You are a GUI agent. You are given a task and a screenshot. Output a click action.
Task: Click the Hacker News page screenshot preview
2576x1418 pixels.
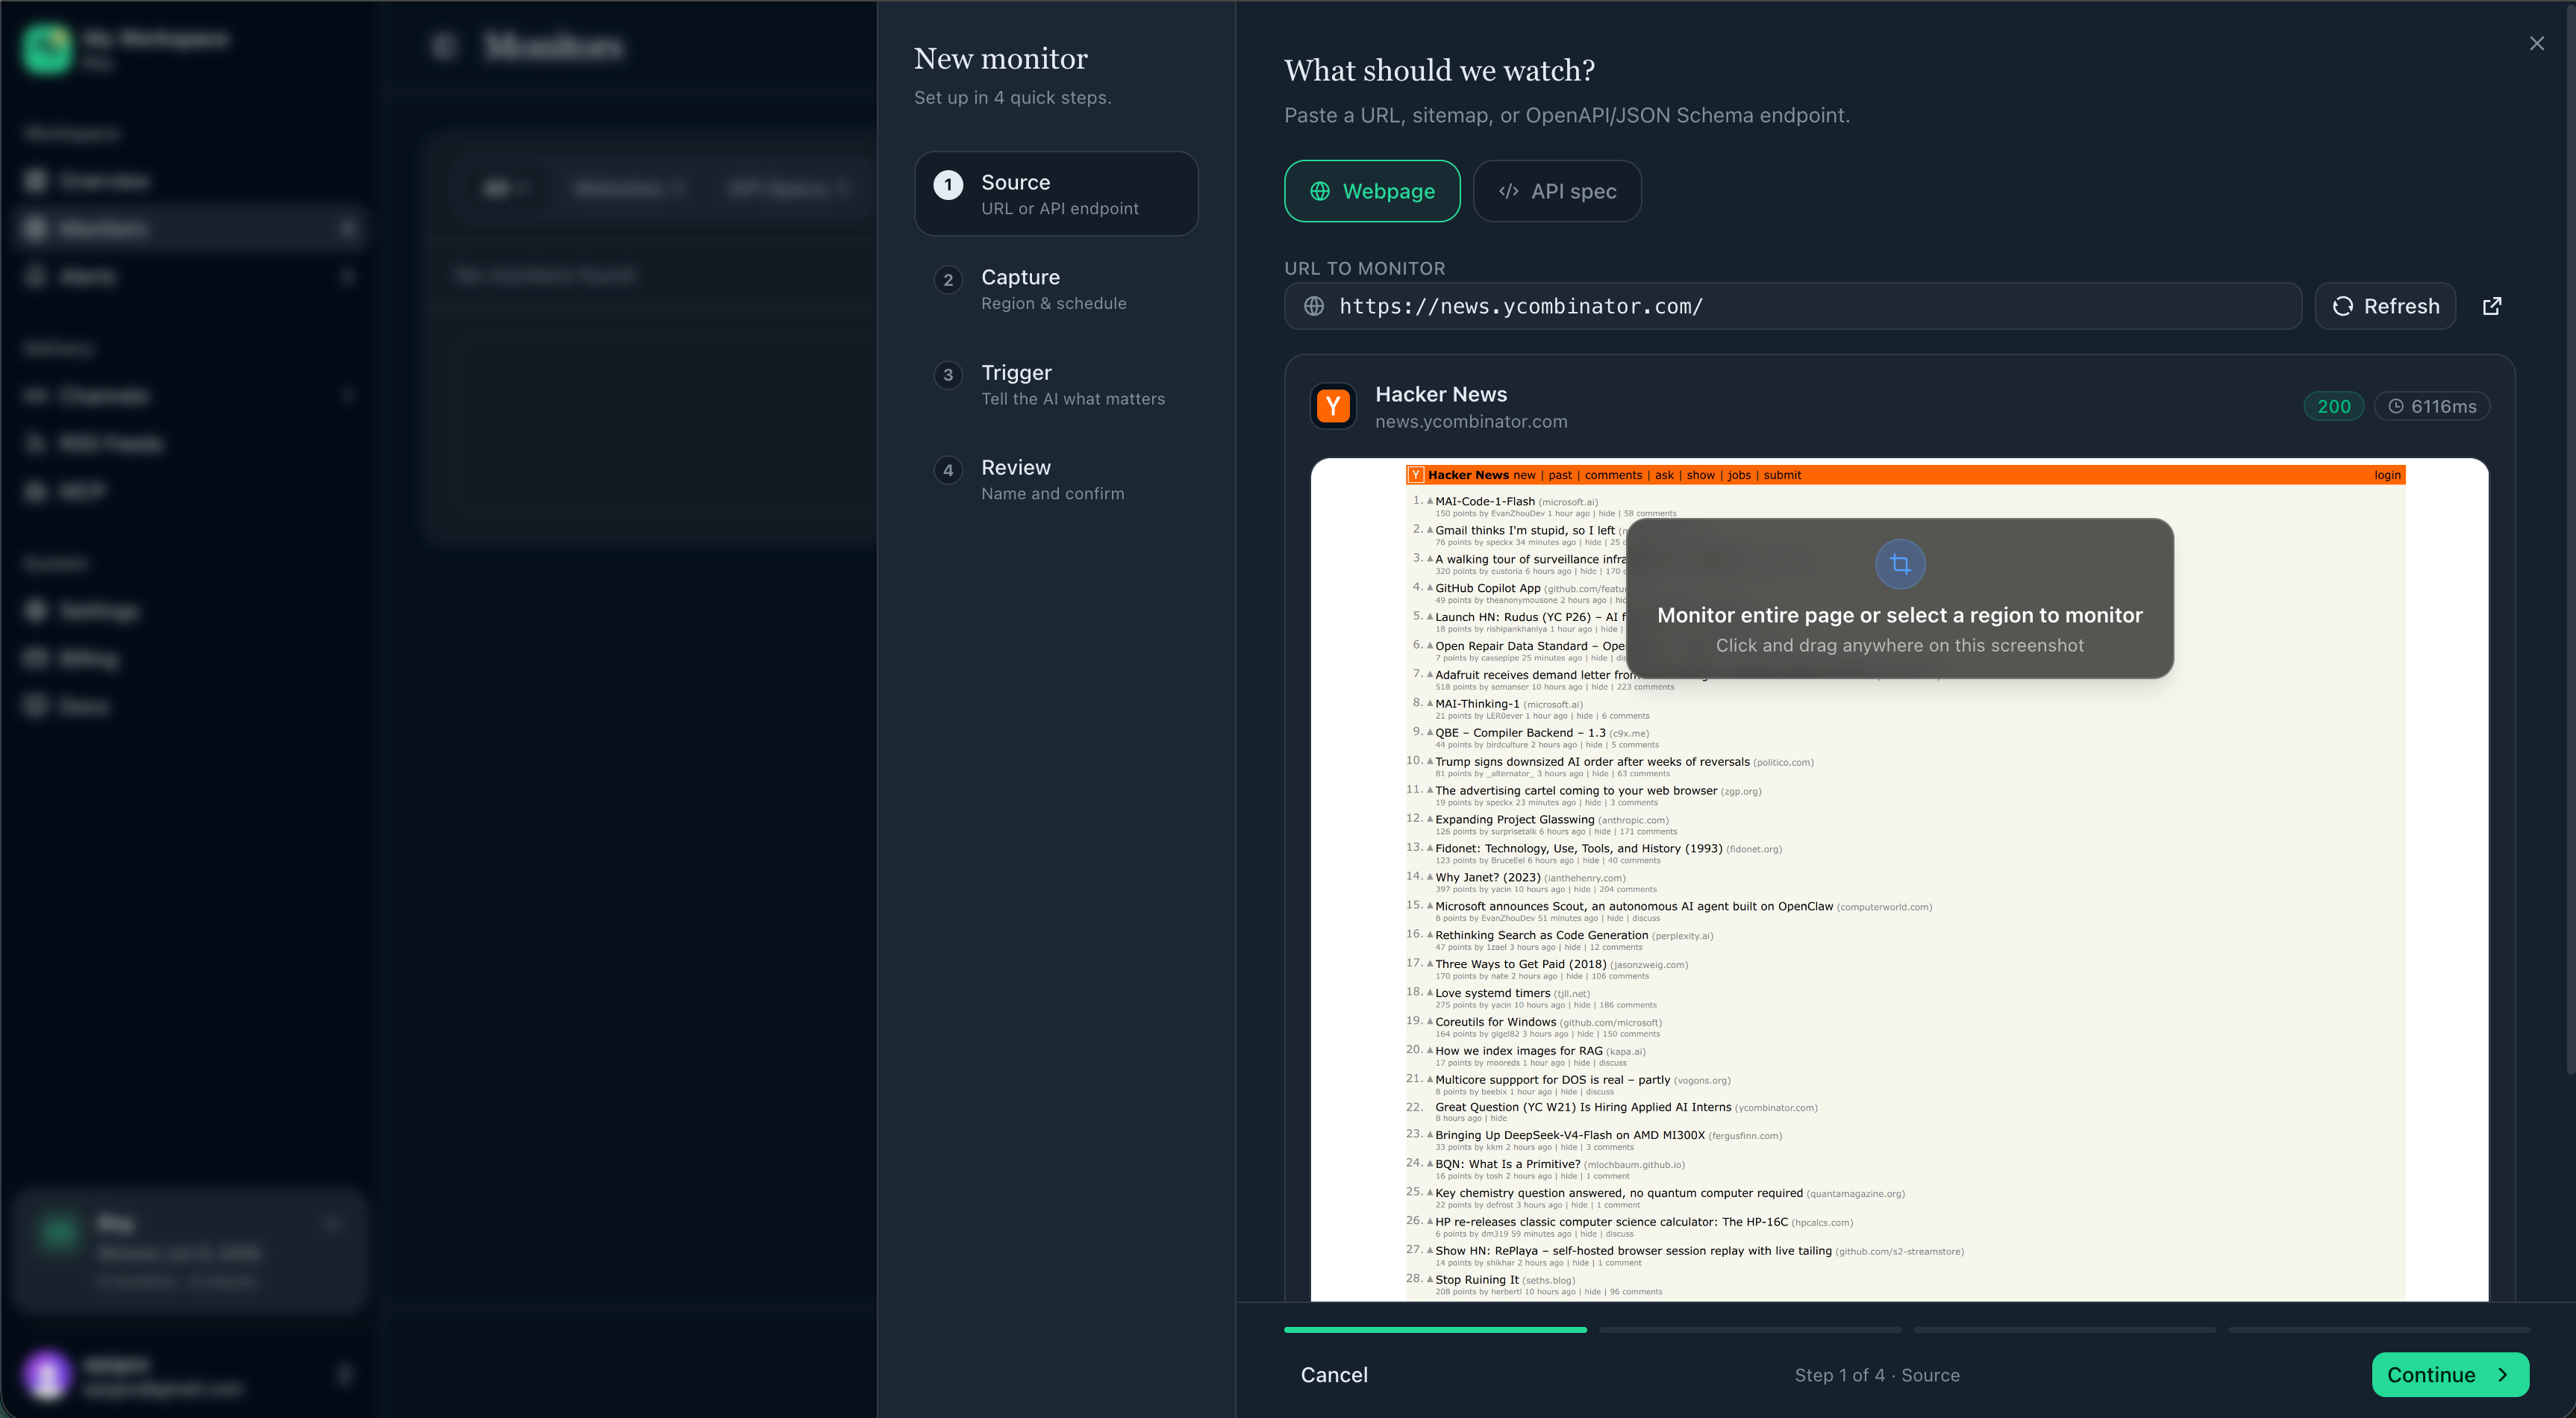coord(1899,880)
